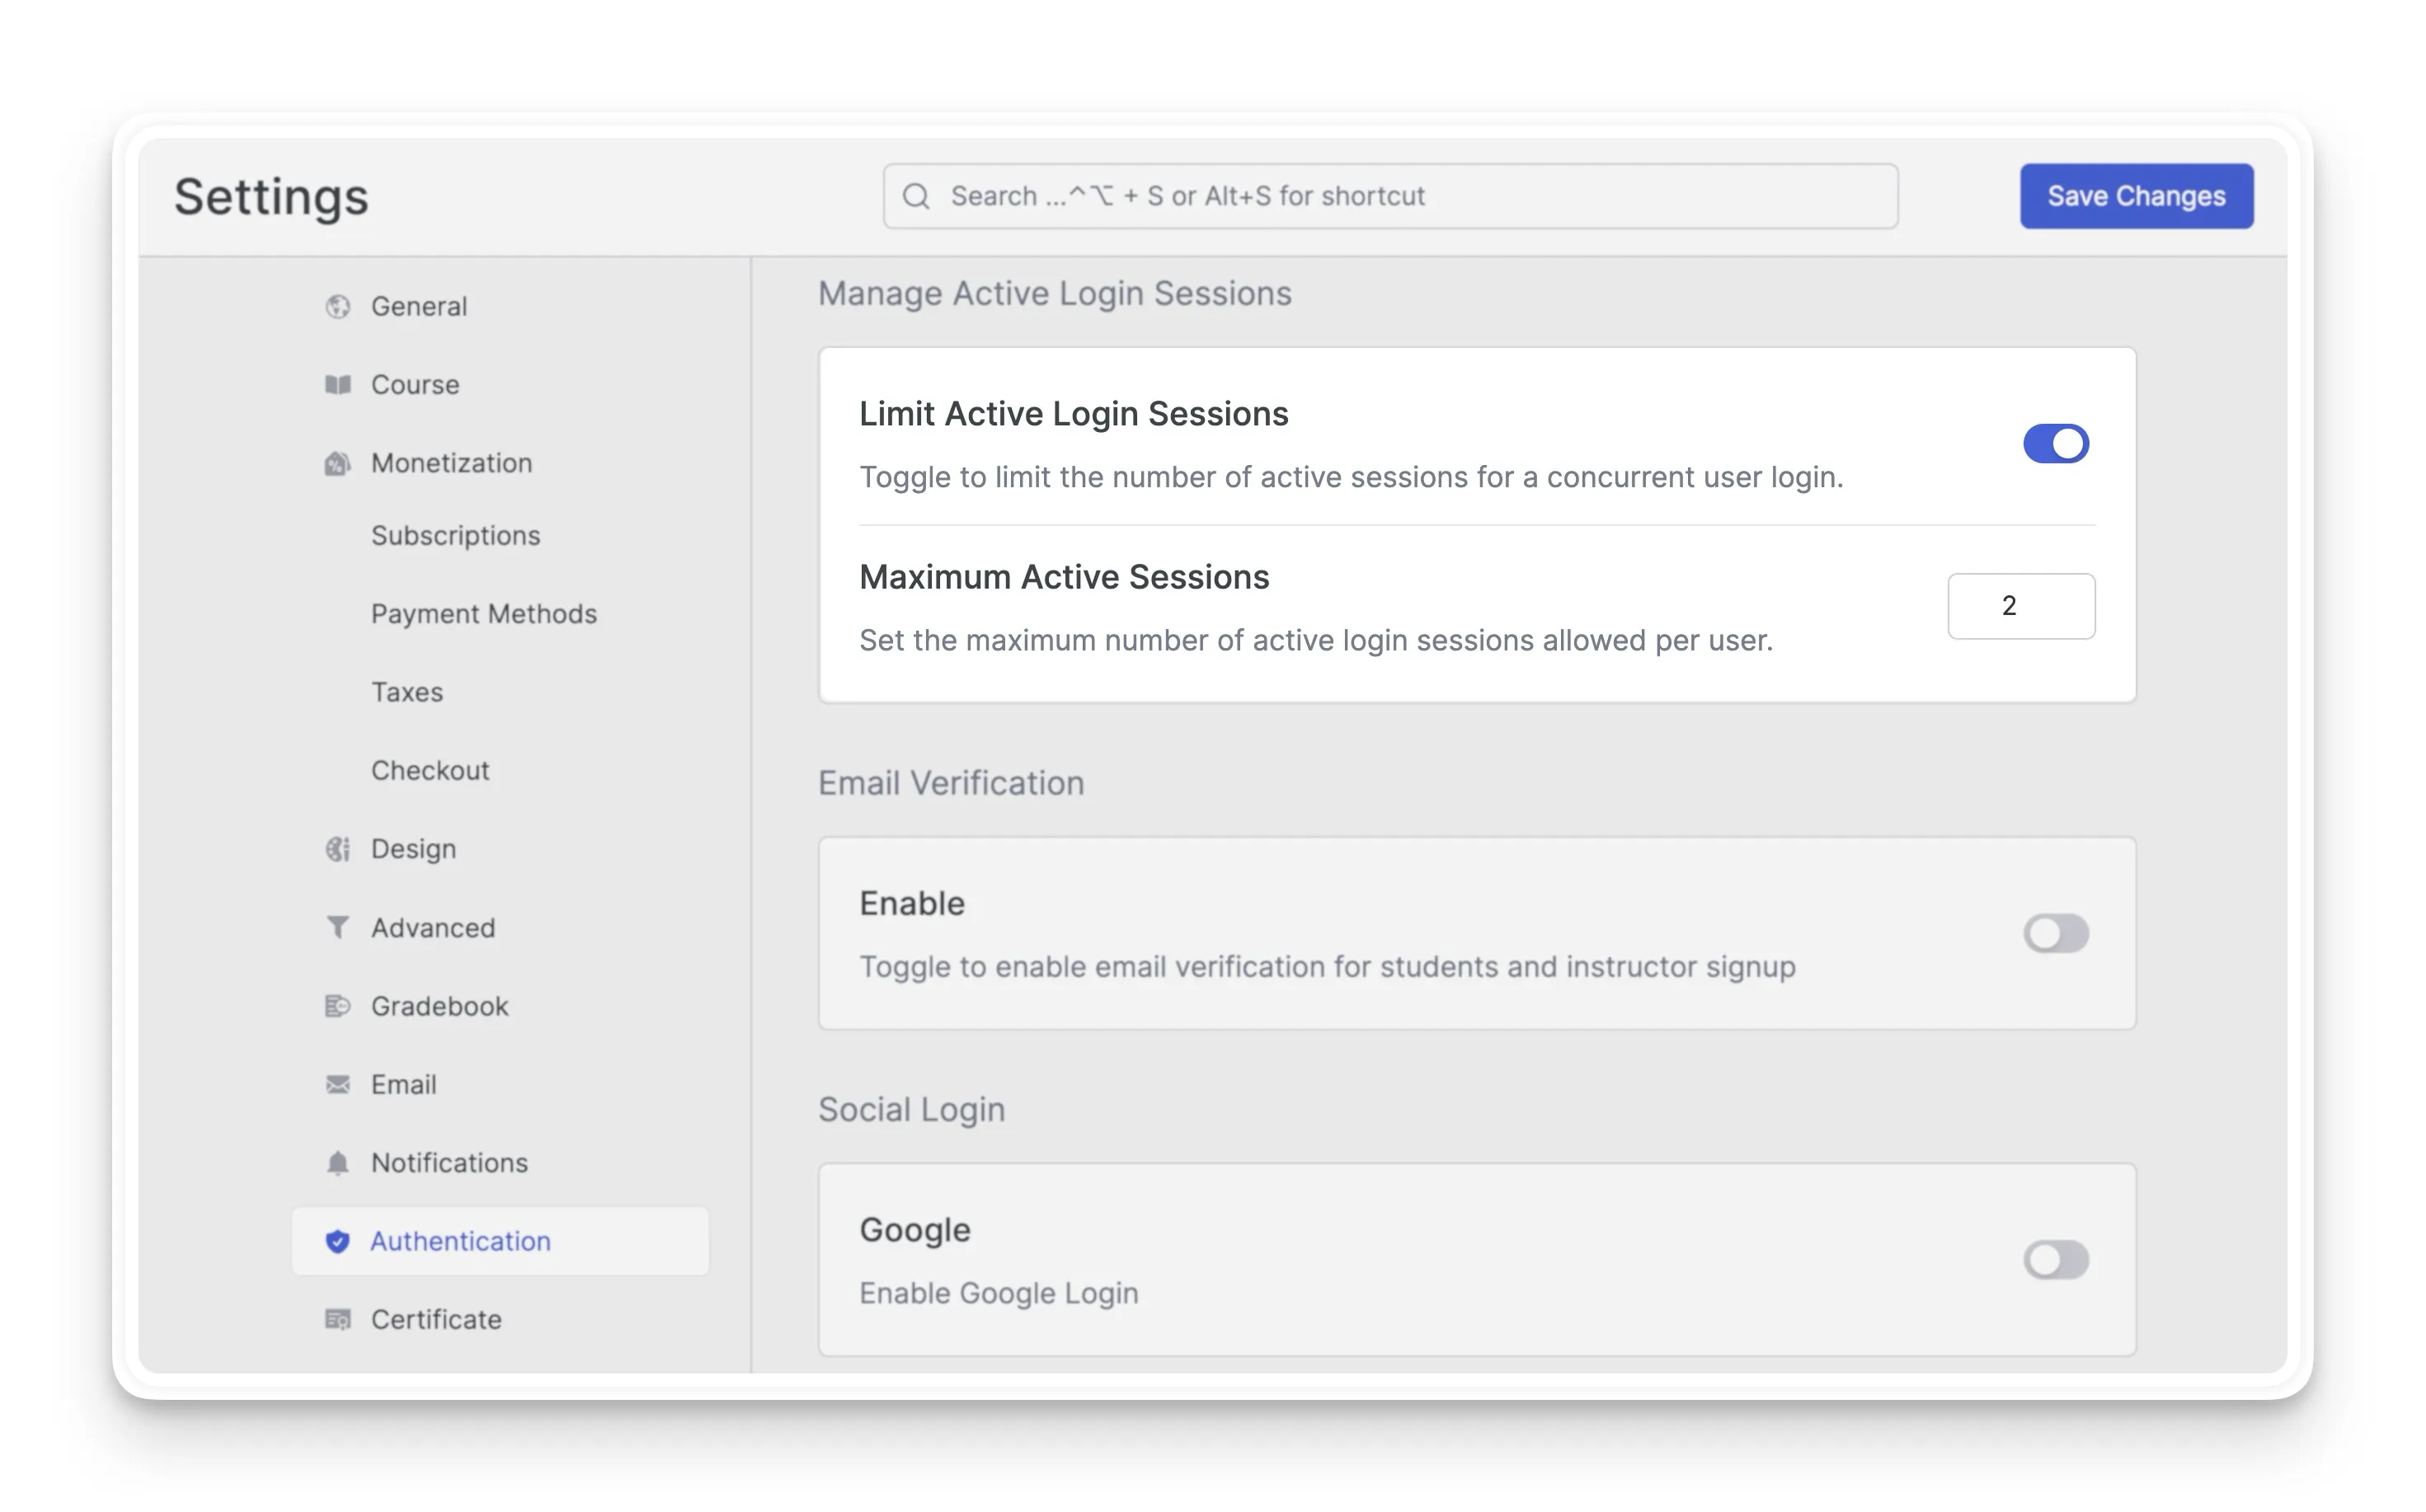The width and height of the screenshot is (2426, 1512).
Task: Click the envelope icon next to Email
Action: click(338, 1084)
